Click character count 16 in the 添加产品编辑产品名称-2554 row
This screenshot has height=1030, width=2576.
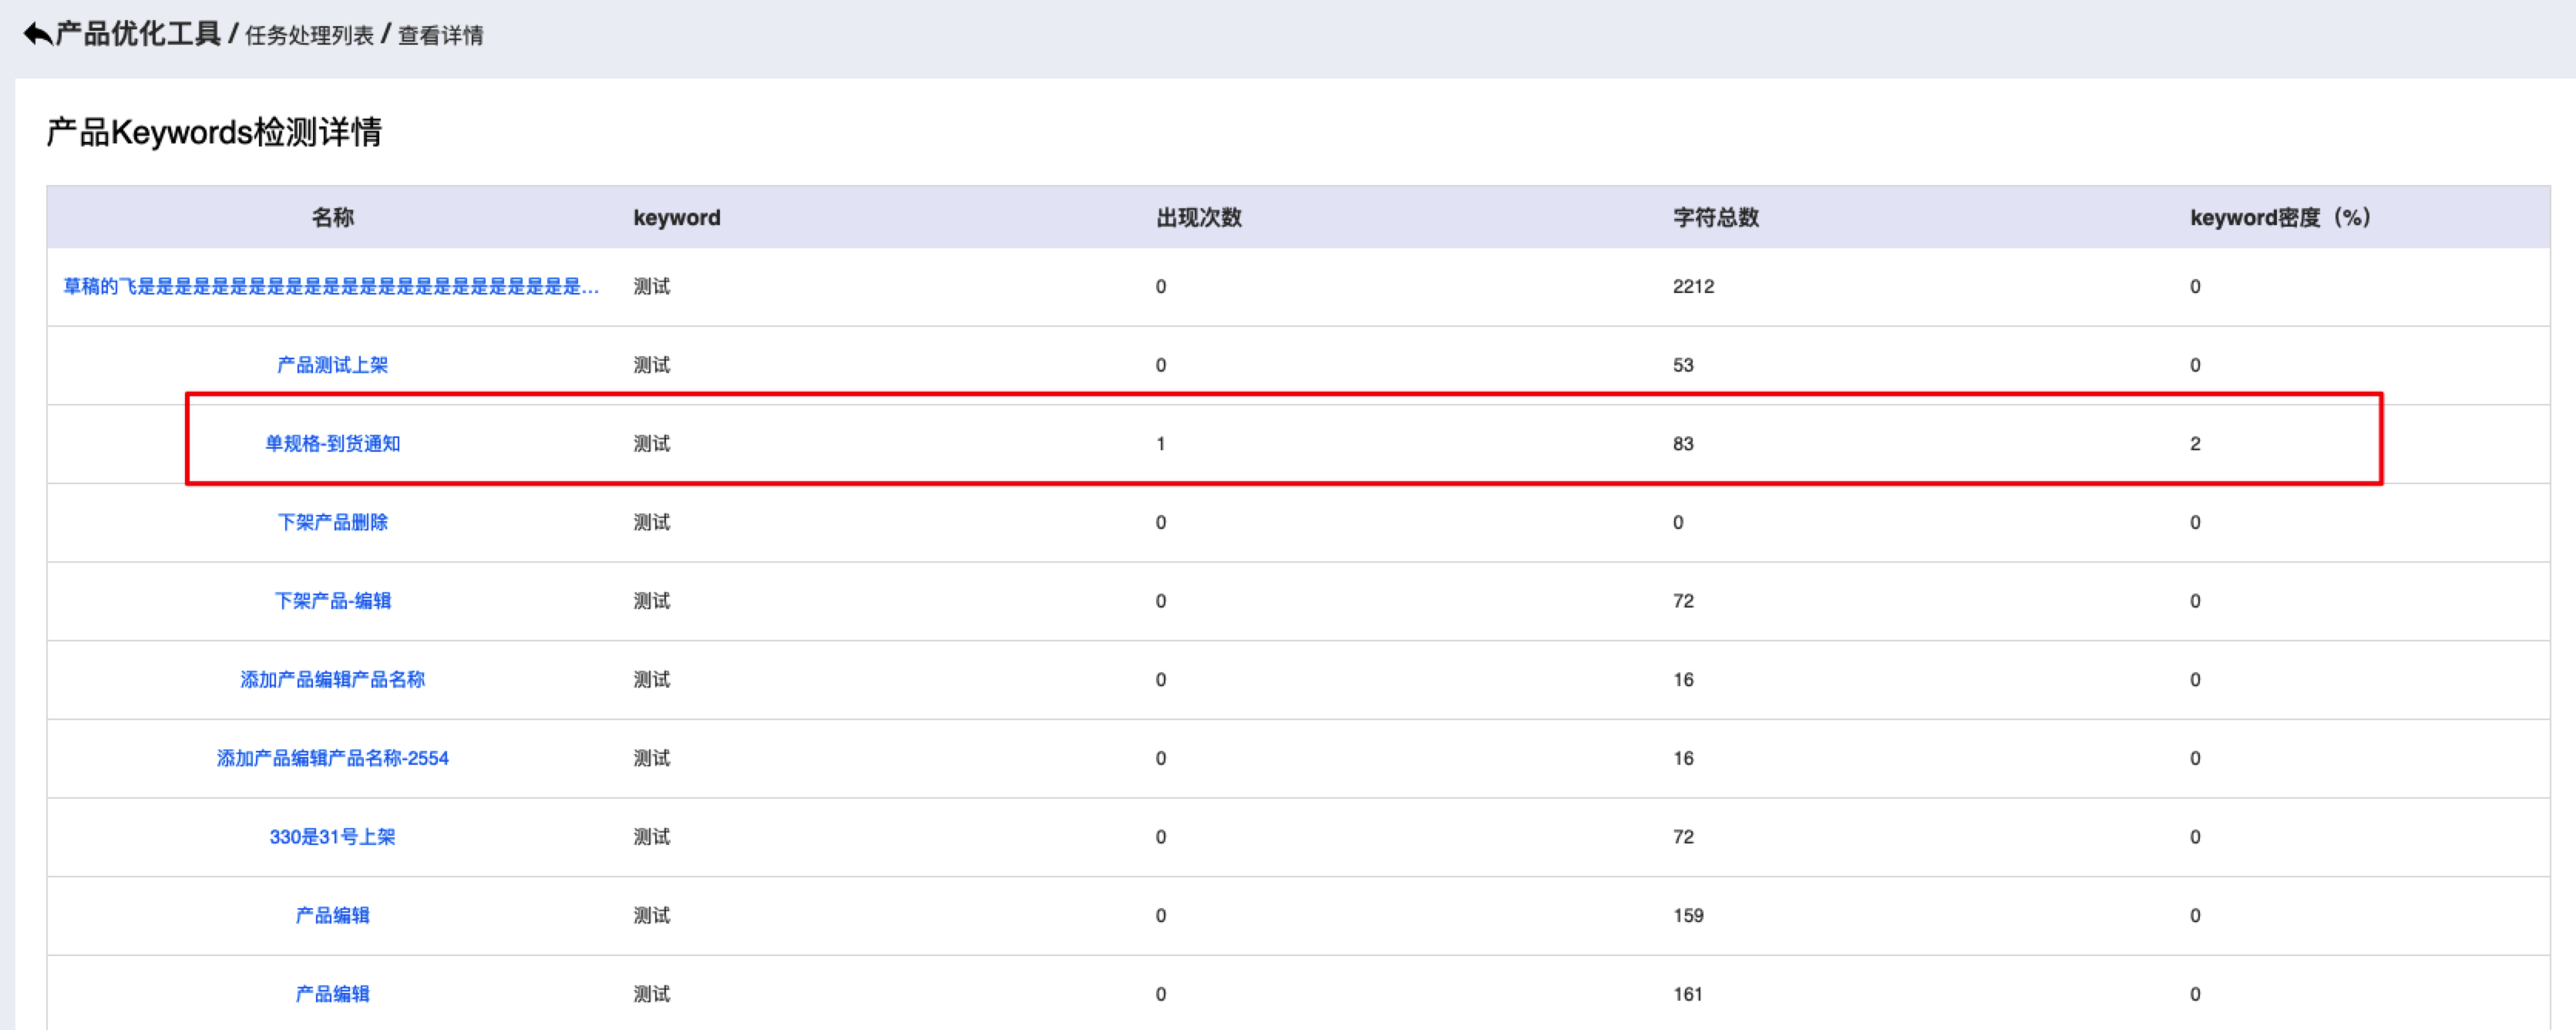coord(1684,758)
